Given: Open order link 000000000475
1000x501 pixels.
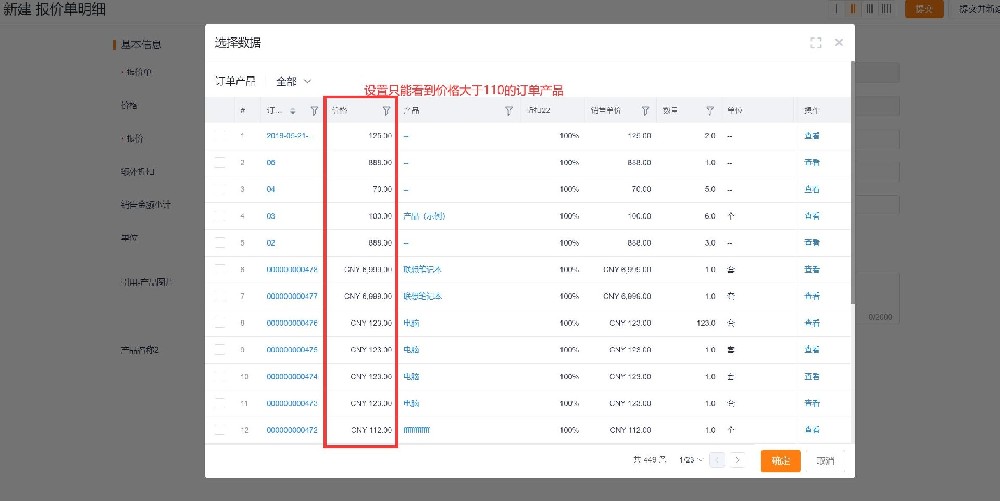Looking at the screenshot, I should pyautogui.click(x=292, y=350).
